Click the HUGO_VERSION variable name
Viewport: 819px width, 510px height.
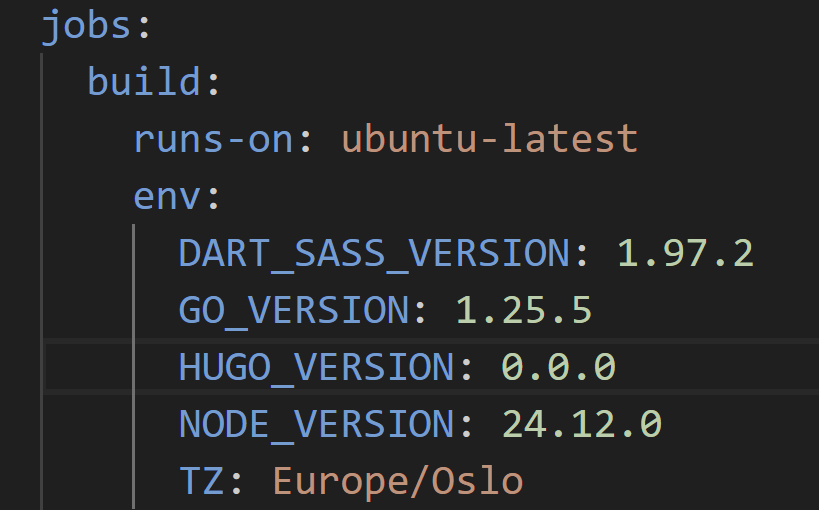click(317, 367)
